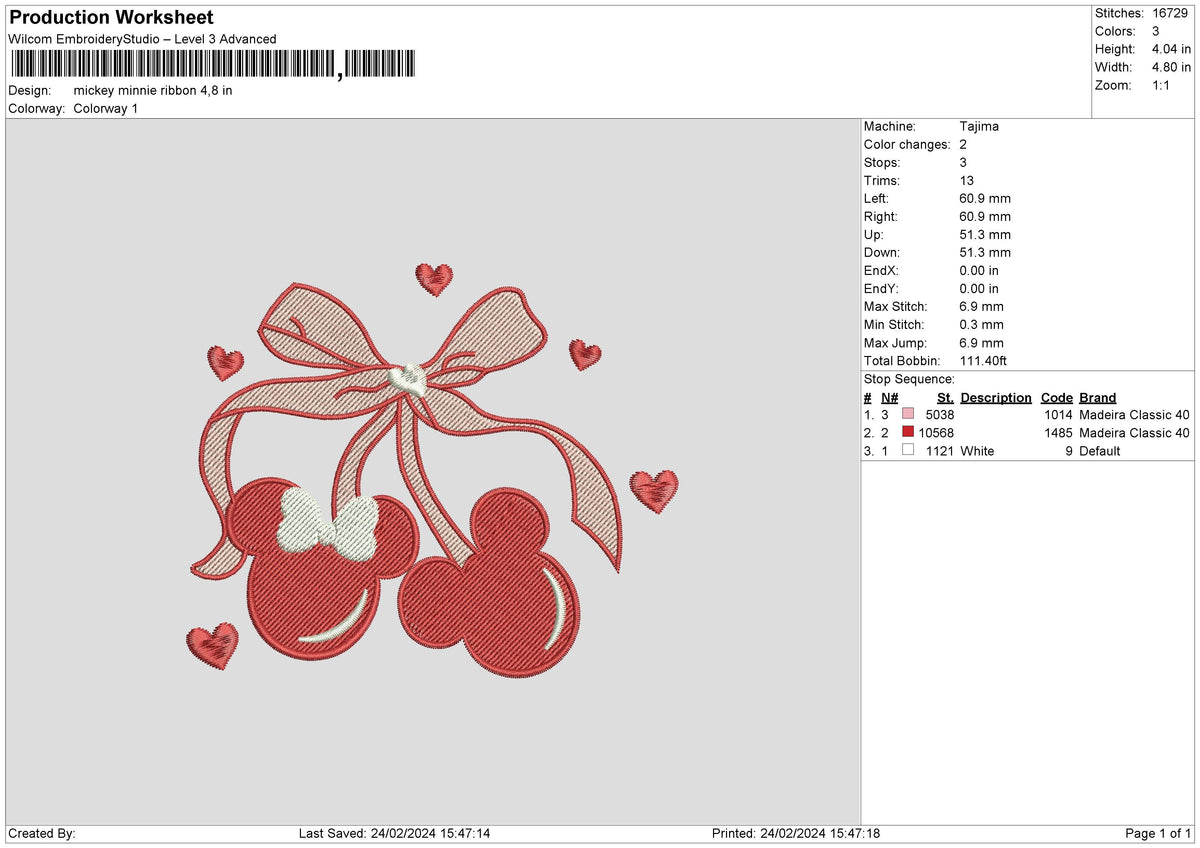Image resolution: width=1200 pixels, height=848 pixels.
Task: Click the embroidery design preview image
Action: coord(432,471)
